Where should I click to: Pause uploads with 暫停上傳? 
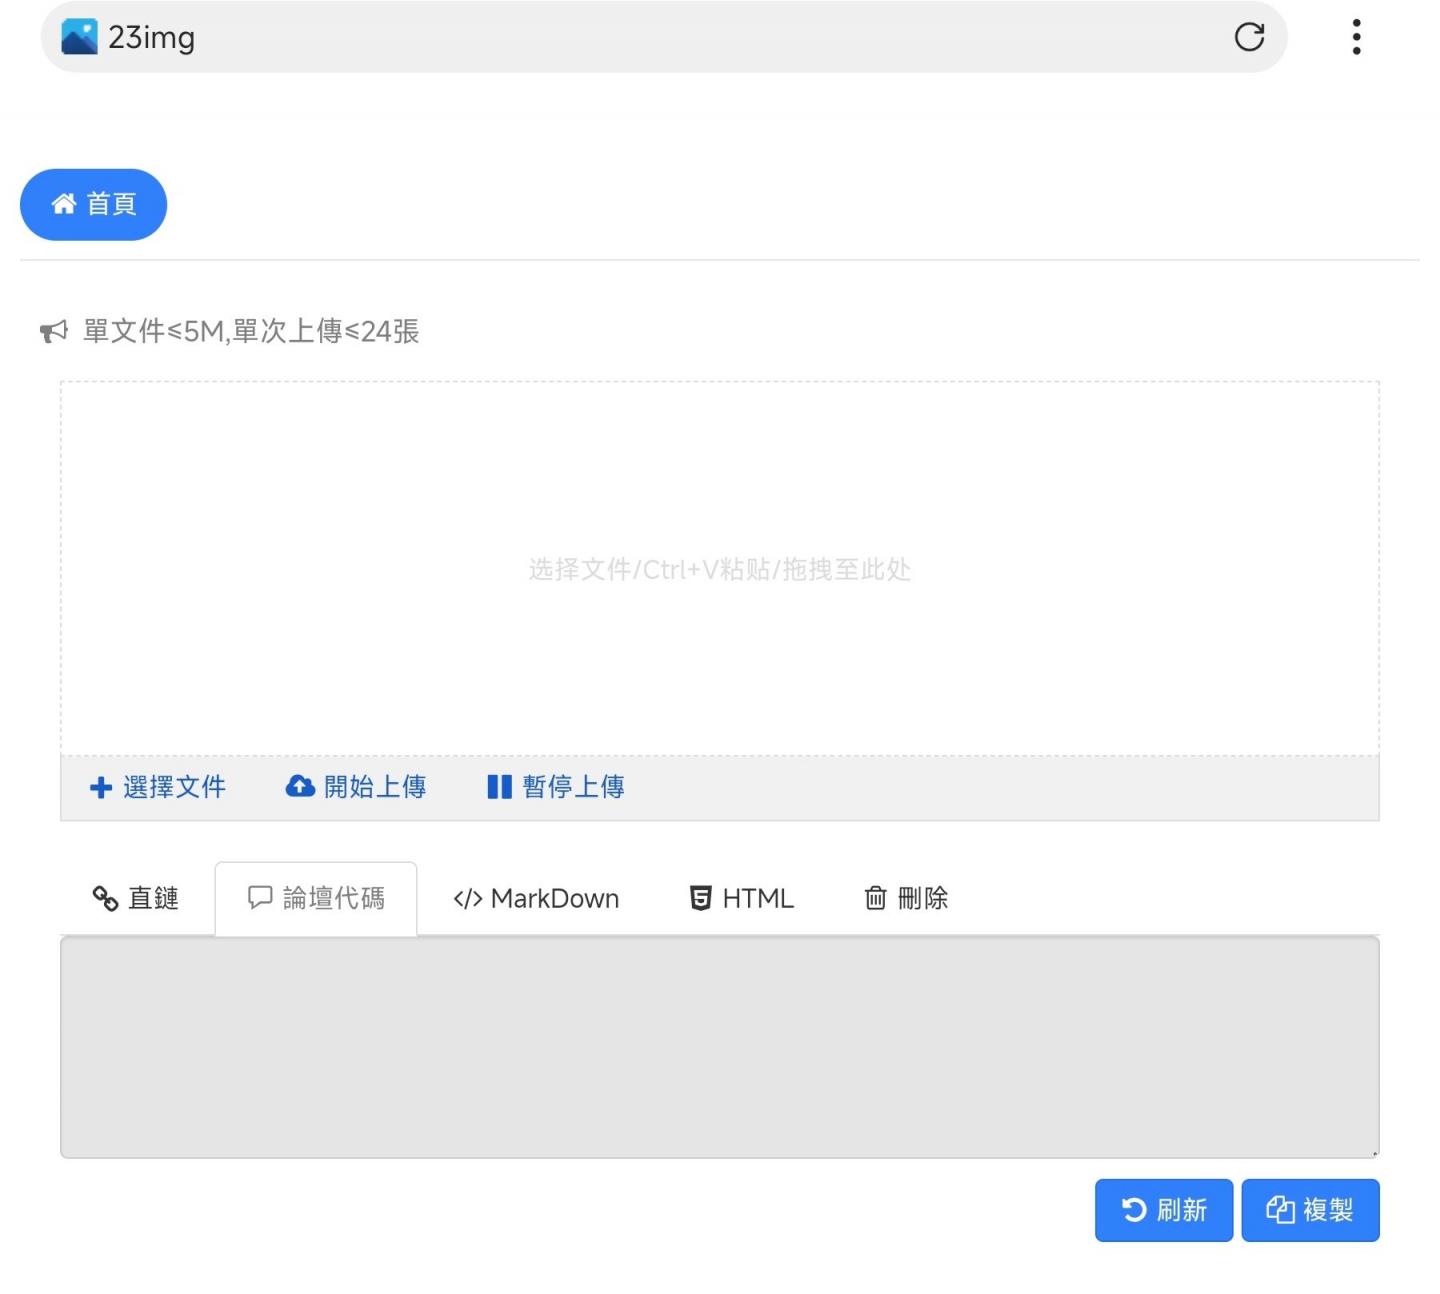[555, 787]
